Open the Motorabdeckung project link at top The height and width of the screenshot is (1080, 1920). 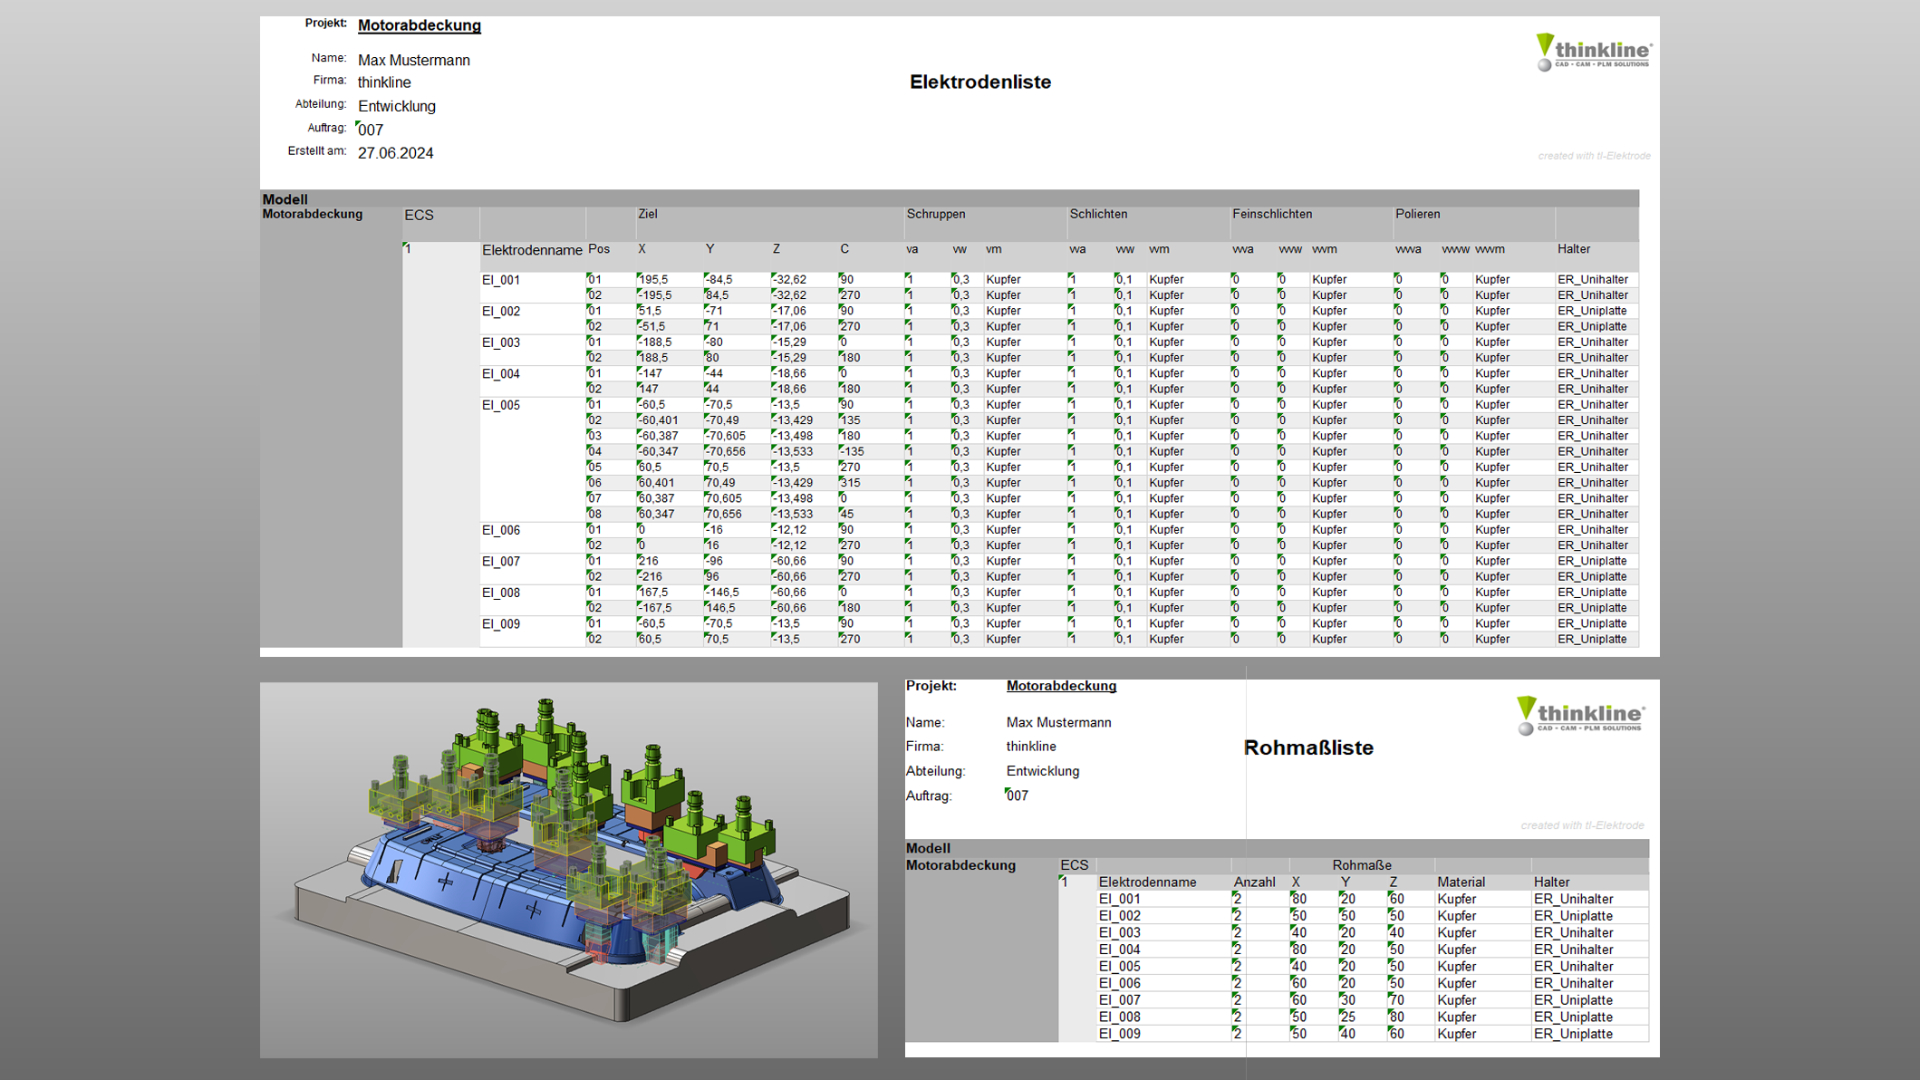[419, 26]
